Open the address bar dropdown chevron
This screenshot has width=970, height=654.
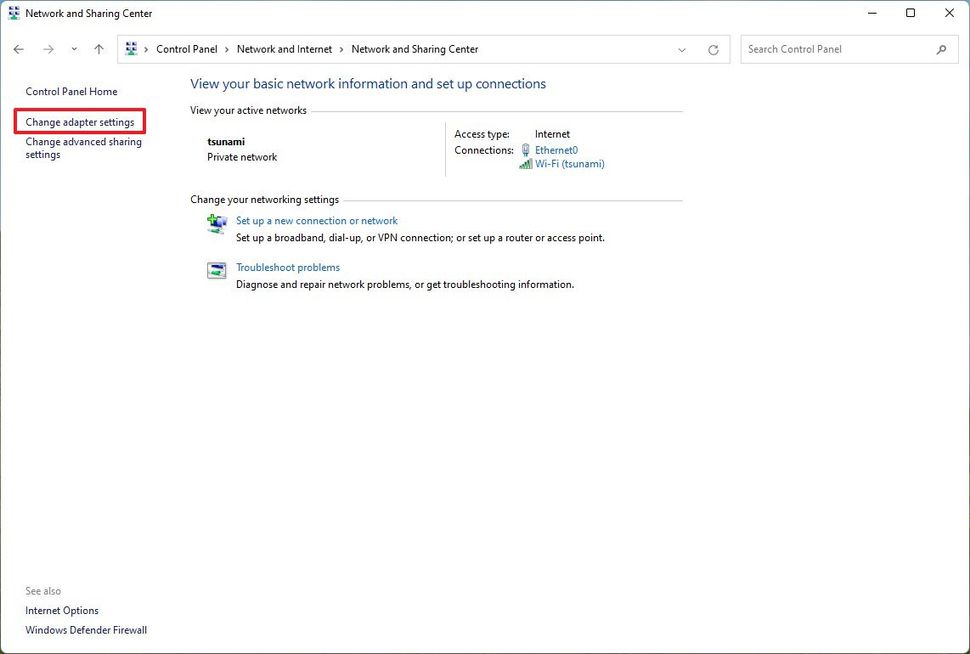point(682,48)
